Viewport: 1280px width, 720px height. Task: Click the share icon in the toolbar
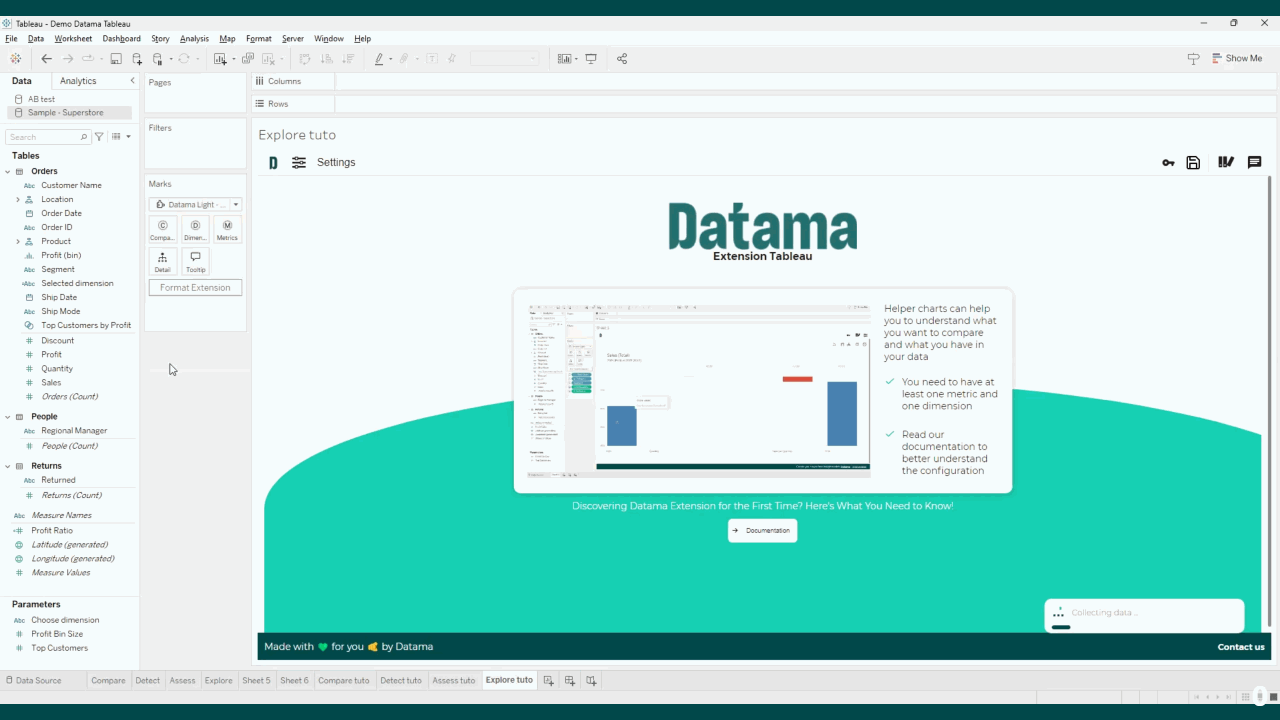tap(622, 59)
